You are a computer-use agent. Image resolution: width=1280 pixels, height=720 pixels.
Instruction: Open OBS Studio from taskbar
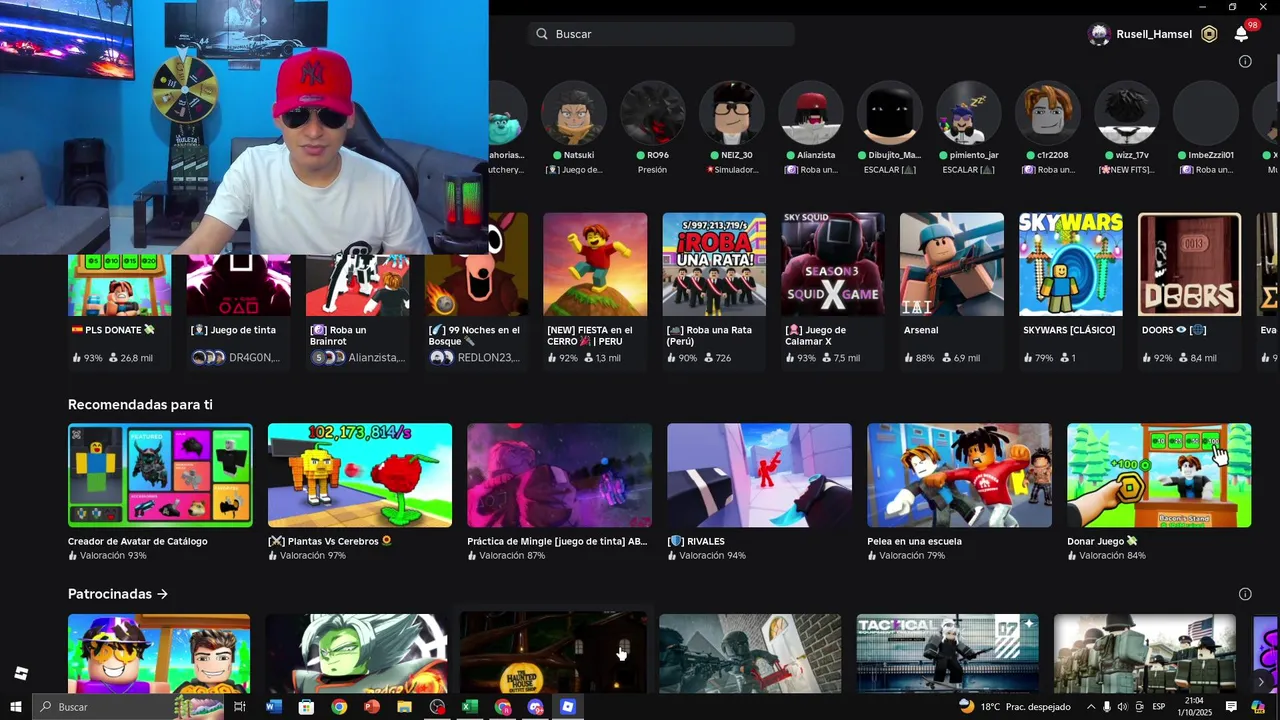437,707
